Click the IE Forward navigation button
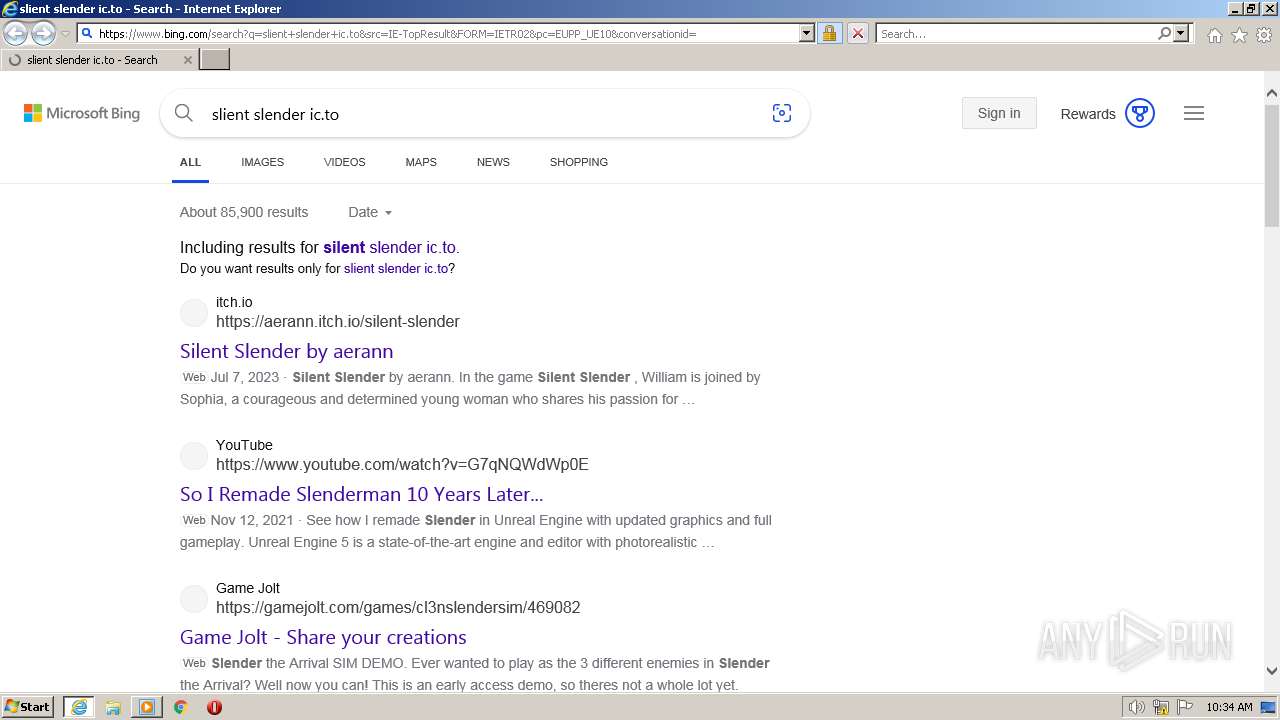 [43, 33]
